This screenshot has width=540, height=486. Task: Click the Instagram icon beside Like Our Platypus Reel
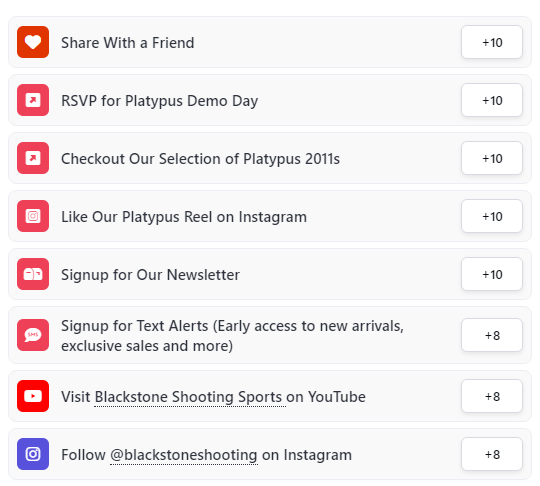point(33,216)
